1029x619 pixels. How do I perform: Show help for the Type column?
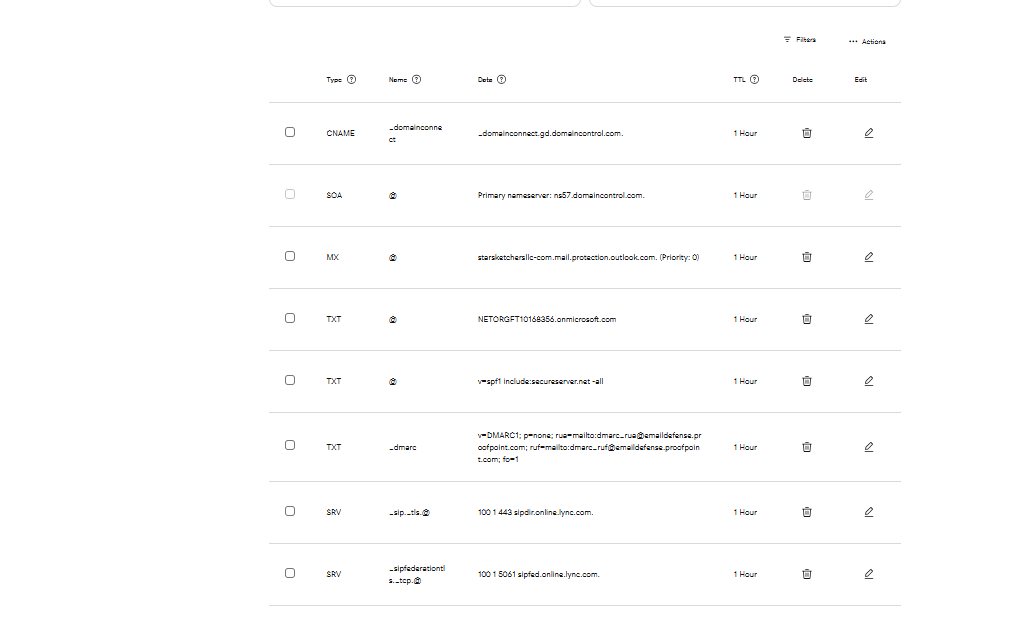click(352, 80)
